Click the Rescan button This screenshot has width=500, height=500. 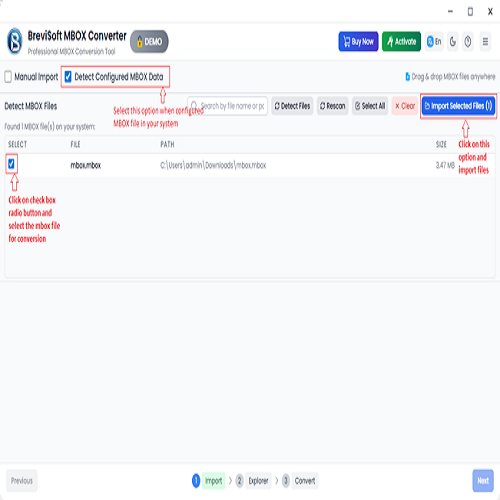click(333, 106)
